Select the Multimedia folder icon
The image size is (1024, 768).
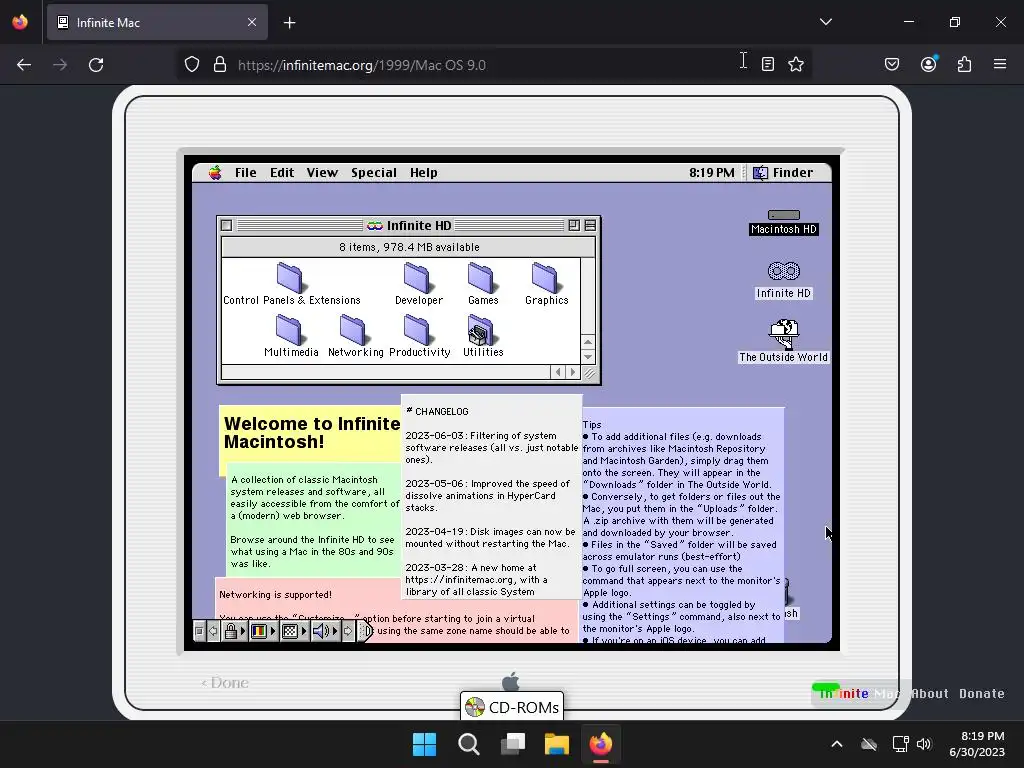[x=290, y=330]
